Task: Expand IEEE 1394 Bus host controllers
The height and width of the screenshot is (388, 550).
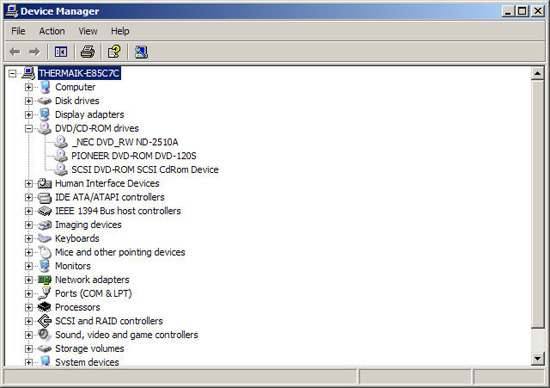Action: (29, 211)
